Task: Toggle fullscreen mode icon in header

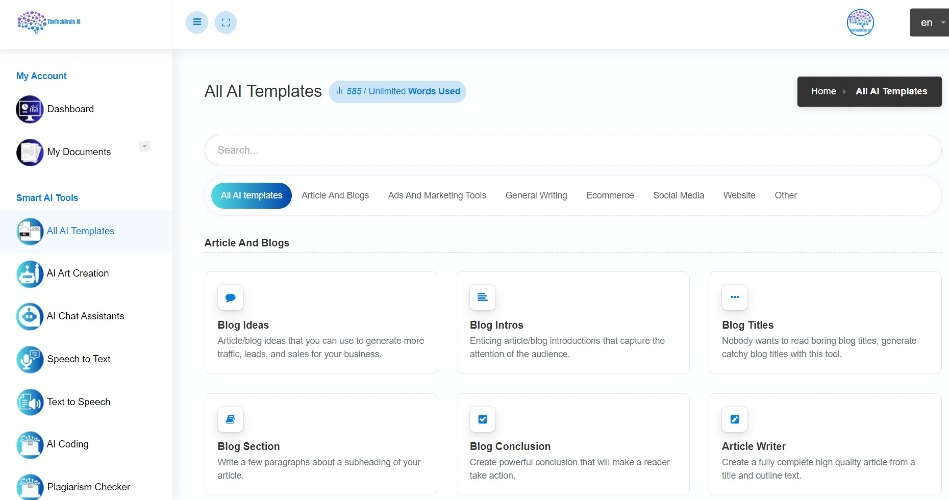Action: click(226, 22)
